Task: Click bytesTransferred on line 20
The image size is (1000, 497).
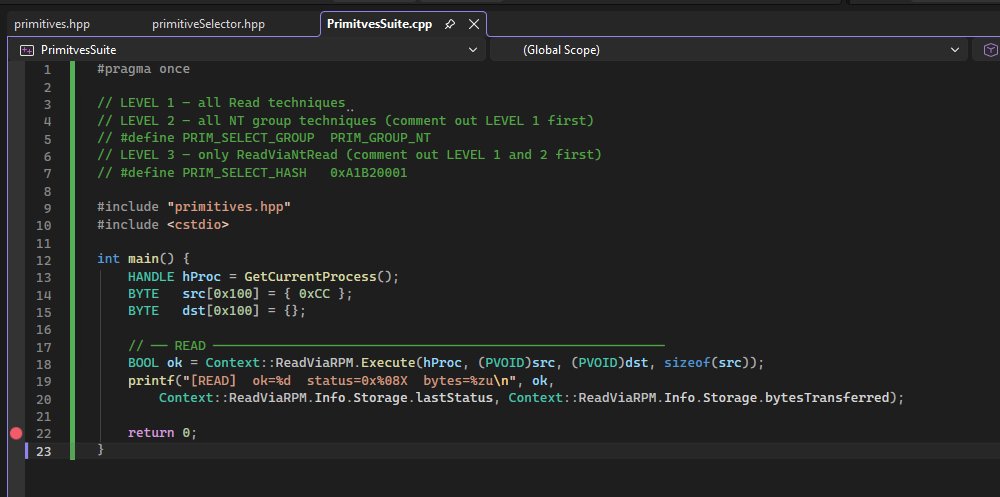Action: point(827,398)
